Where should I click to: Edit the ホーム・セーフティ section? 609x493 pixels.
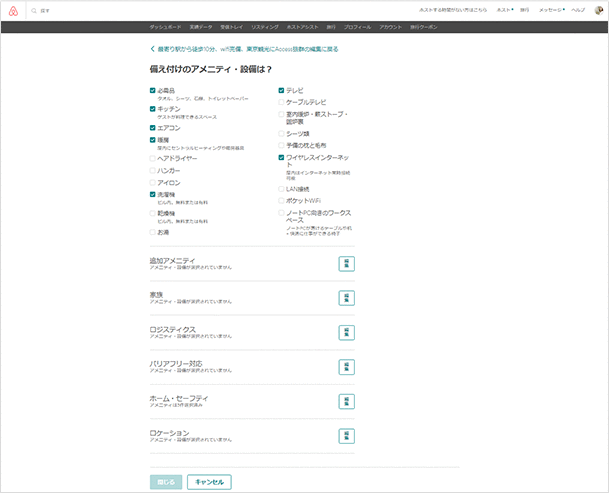(x=346, y=401)
